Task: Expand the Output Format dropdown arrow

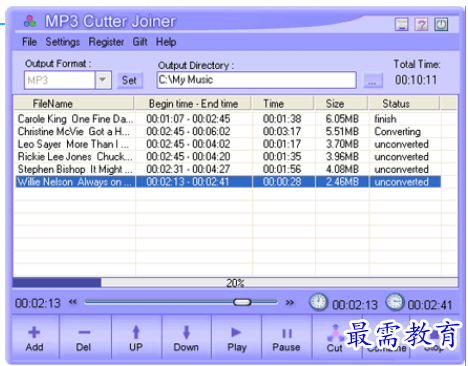Action: pyautogui.click(x=103, y=80)
